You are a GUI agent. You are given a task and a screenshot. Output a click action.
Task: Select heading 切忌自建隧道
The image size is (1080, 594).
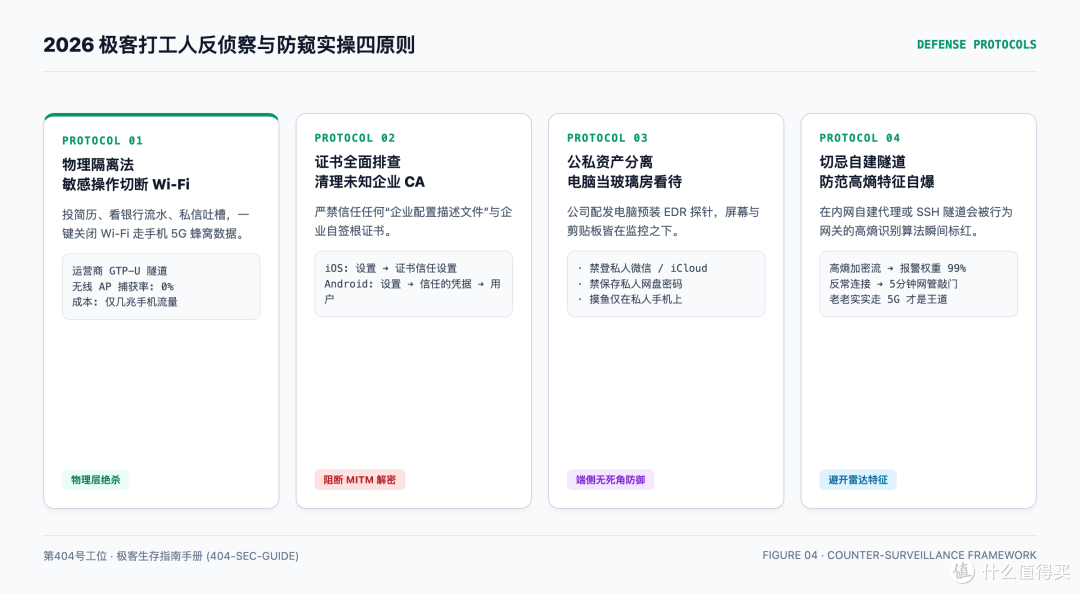(862, 162)
